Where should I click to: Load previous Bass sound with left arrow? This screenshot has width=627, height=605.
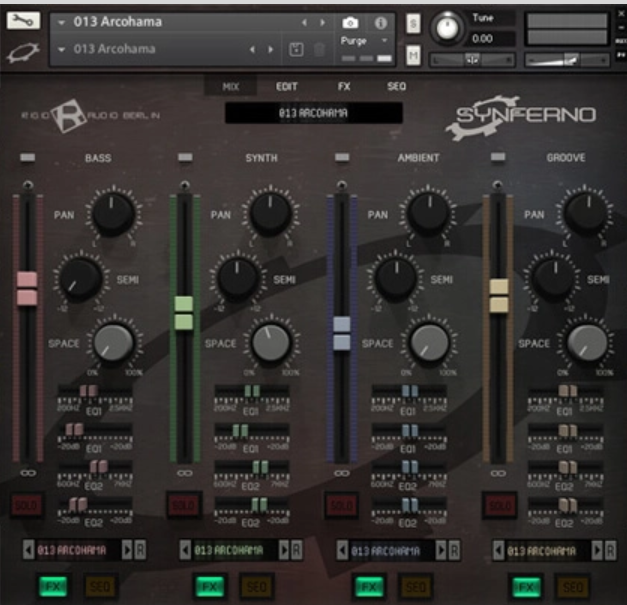click(x=28, y=550)
